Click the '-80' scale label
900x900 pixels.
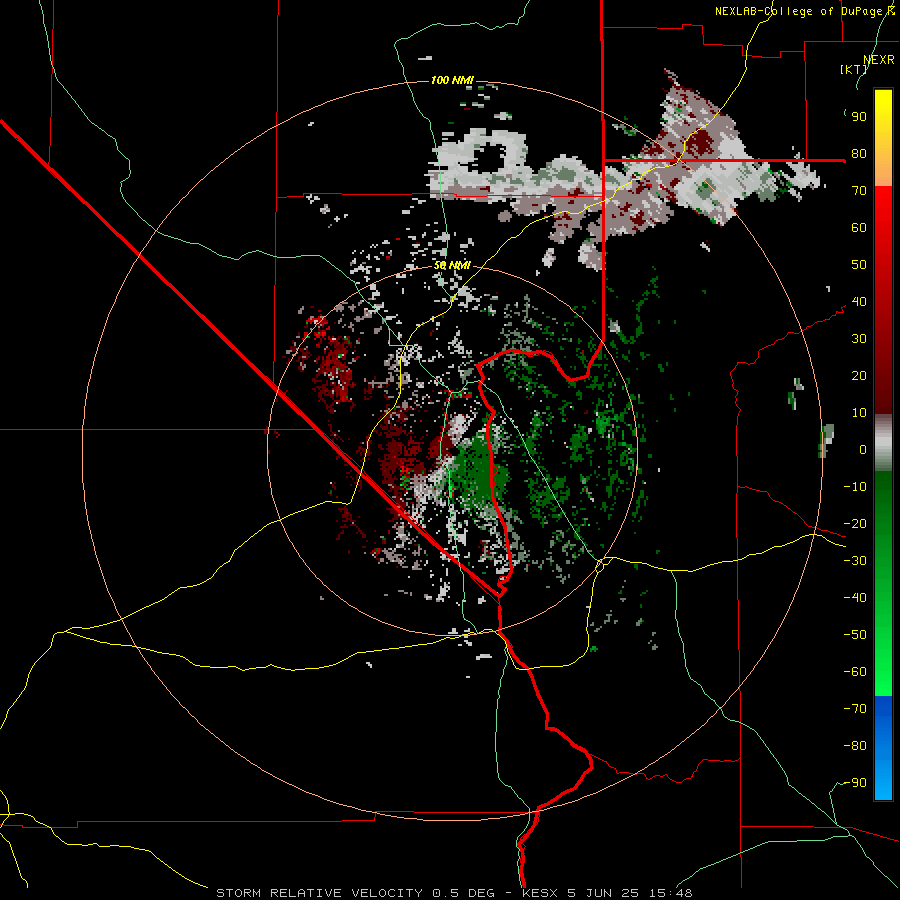(x=855, y=746)
